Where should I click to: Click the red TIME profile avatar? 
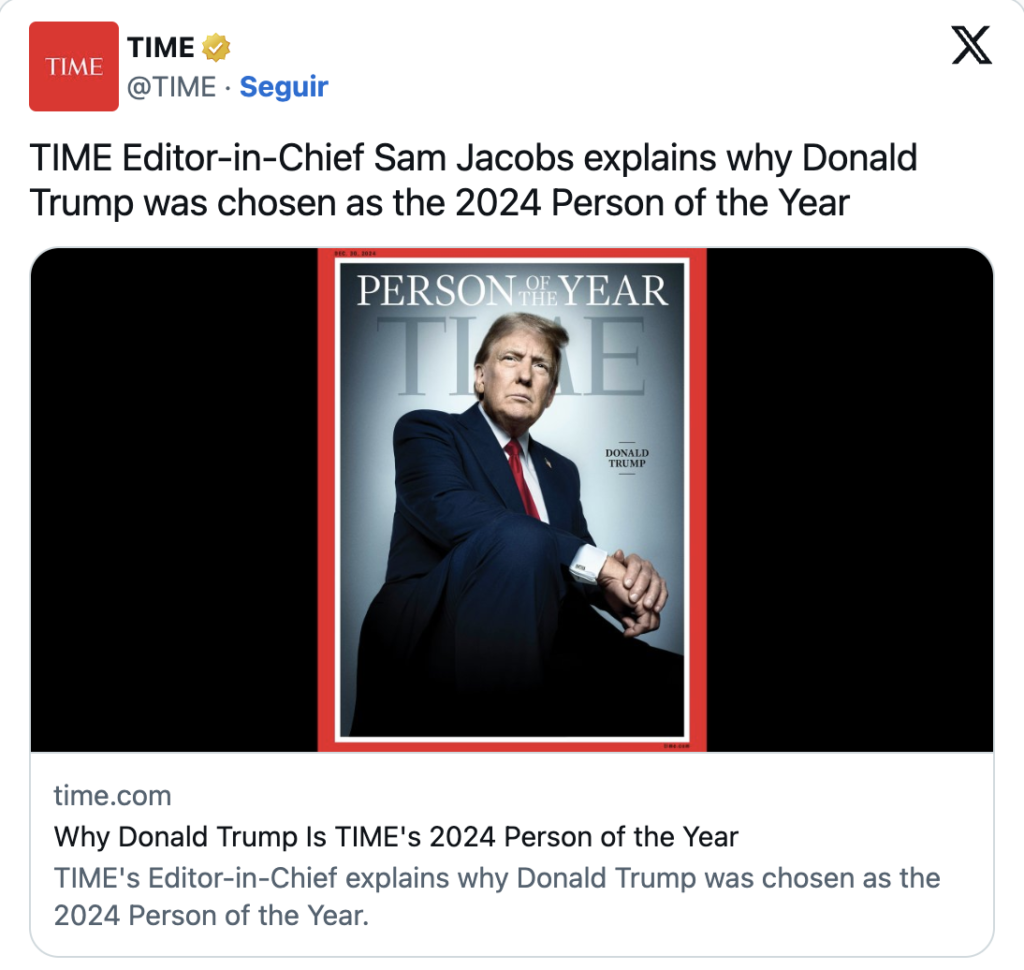(74, 67)
